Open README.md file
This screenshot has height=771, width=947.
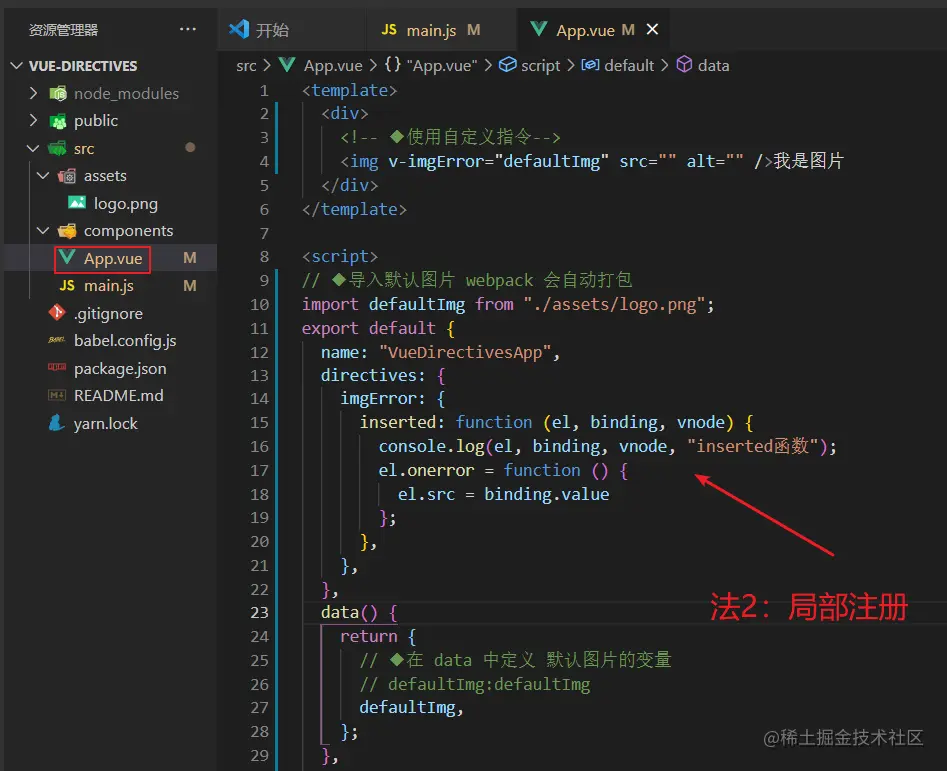pyautogui.click(x=118, y=395)
